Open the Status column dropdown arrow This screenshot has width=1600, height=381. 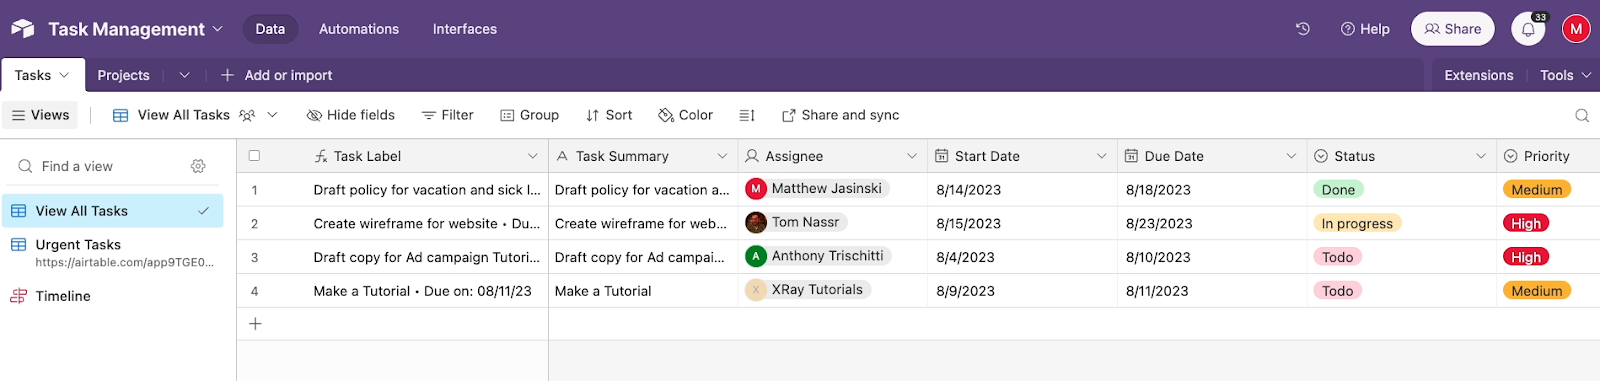(1481, 156)
